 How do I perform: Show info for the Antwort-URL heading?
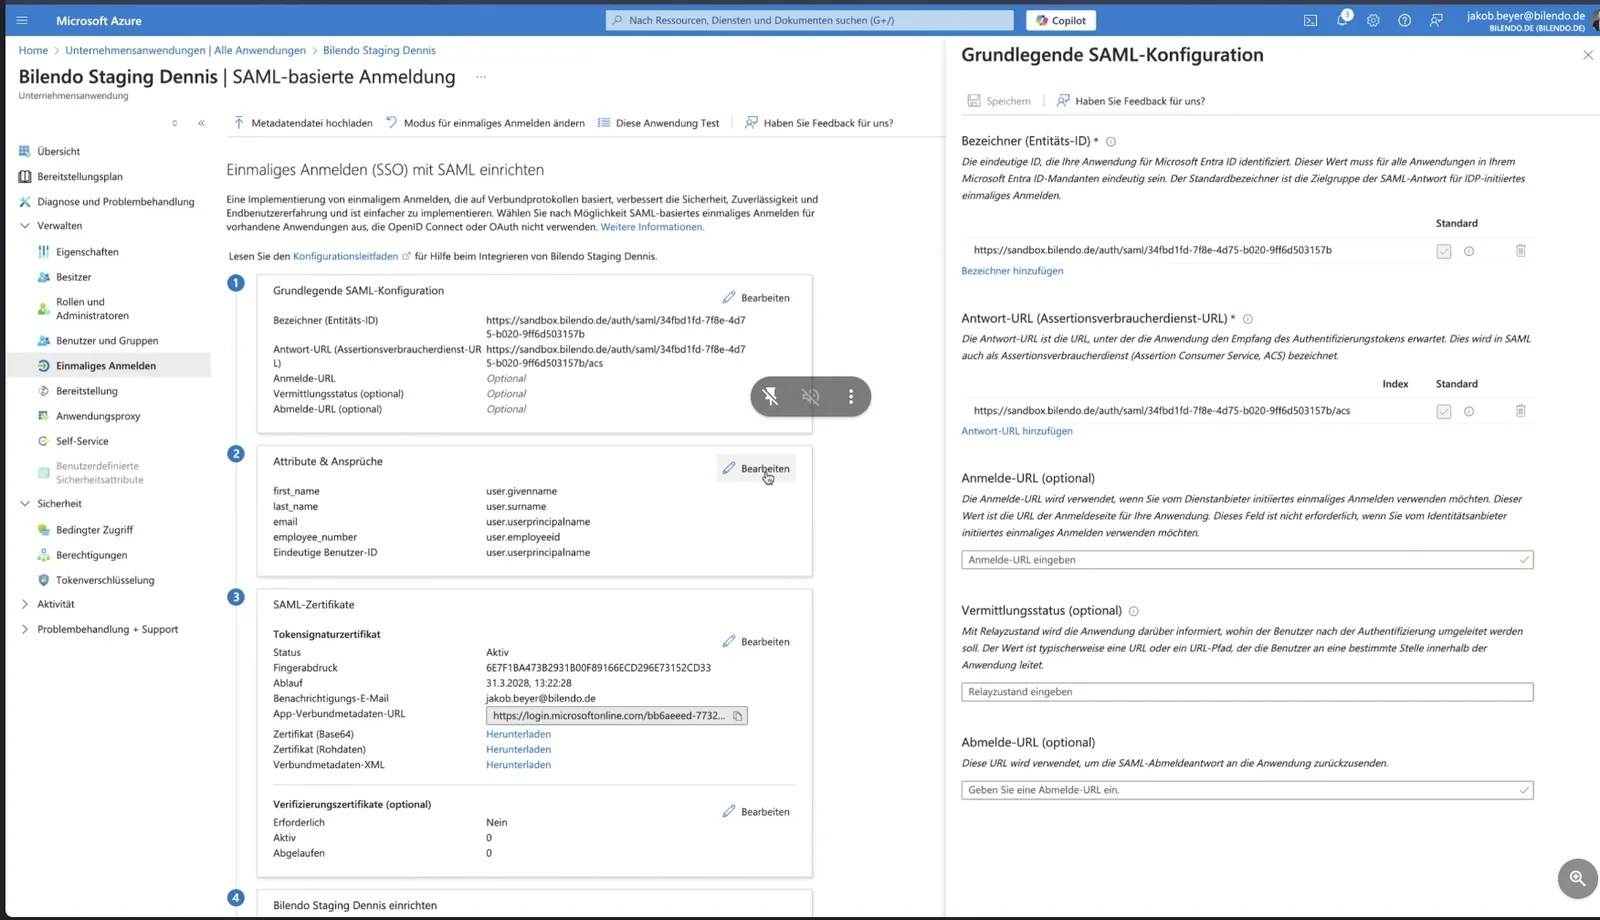pyautogui.click(x=1247, y=319)
